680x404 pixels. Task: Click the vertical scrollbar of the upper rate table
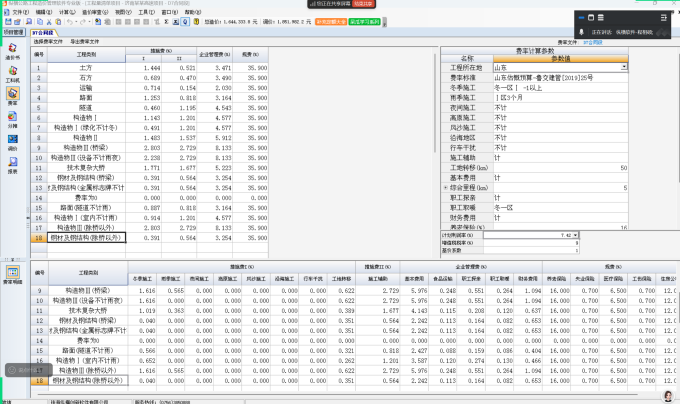435,102
